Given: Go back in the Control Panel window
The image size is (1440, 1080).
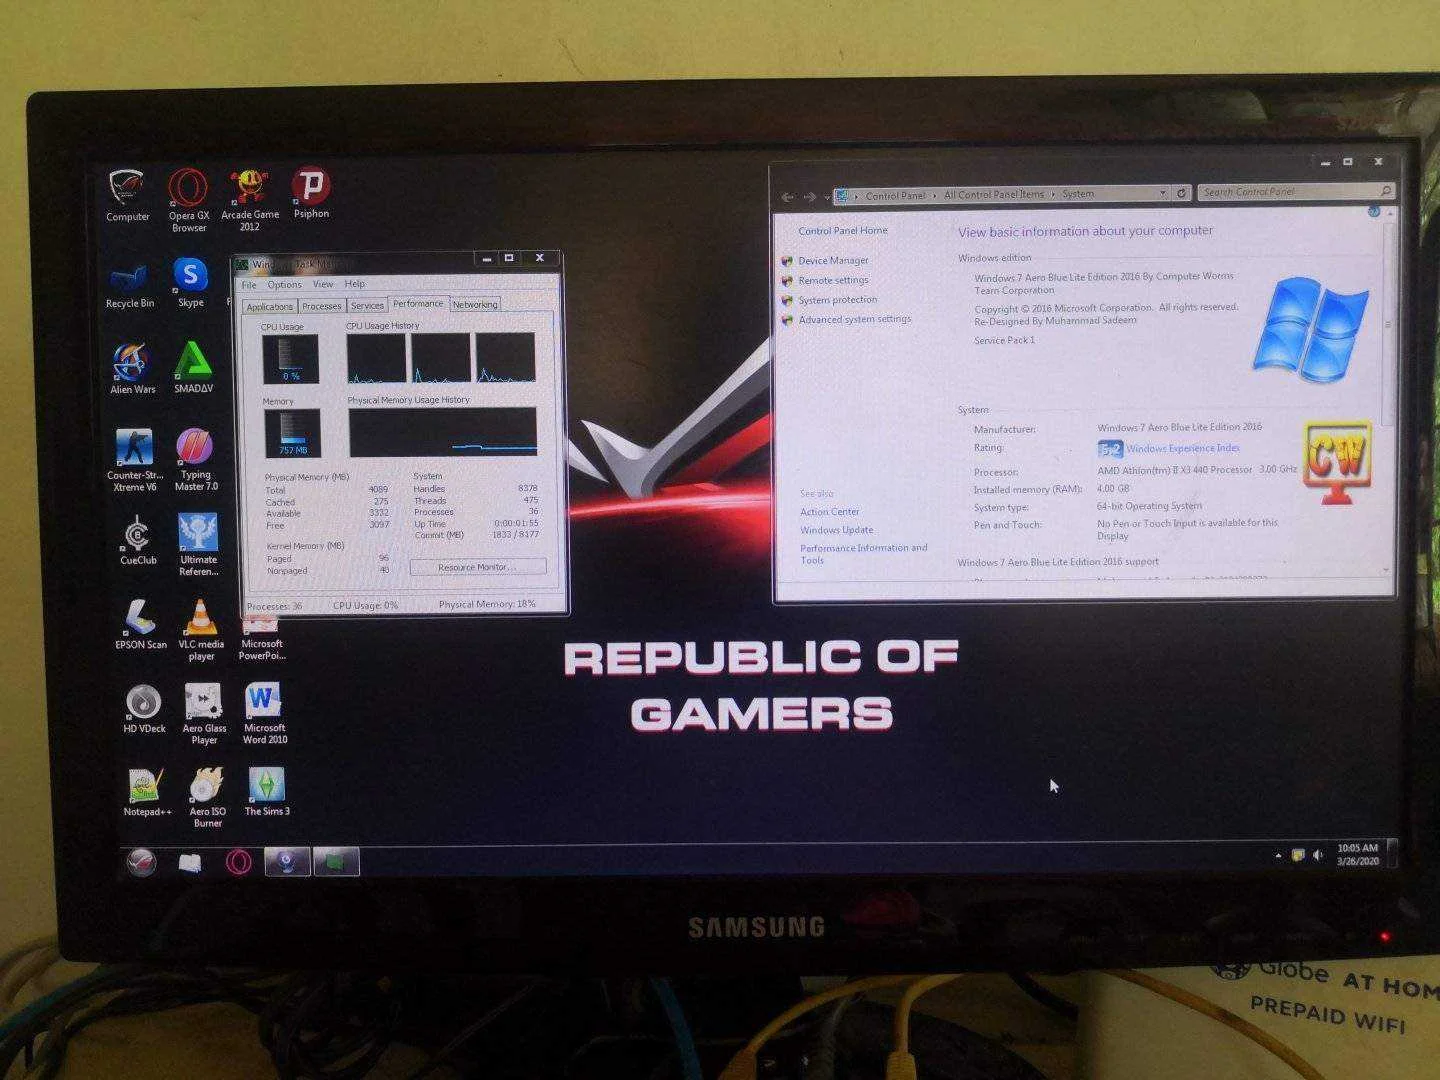Looking at the screenshot, I should pyautogui.click(x=788, y=197).
